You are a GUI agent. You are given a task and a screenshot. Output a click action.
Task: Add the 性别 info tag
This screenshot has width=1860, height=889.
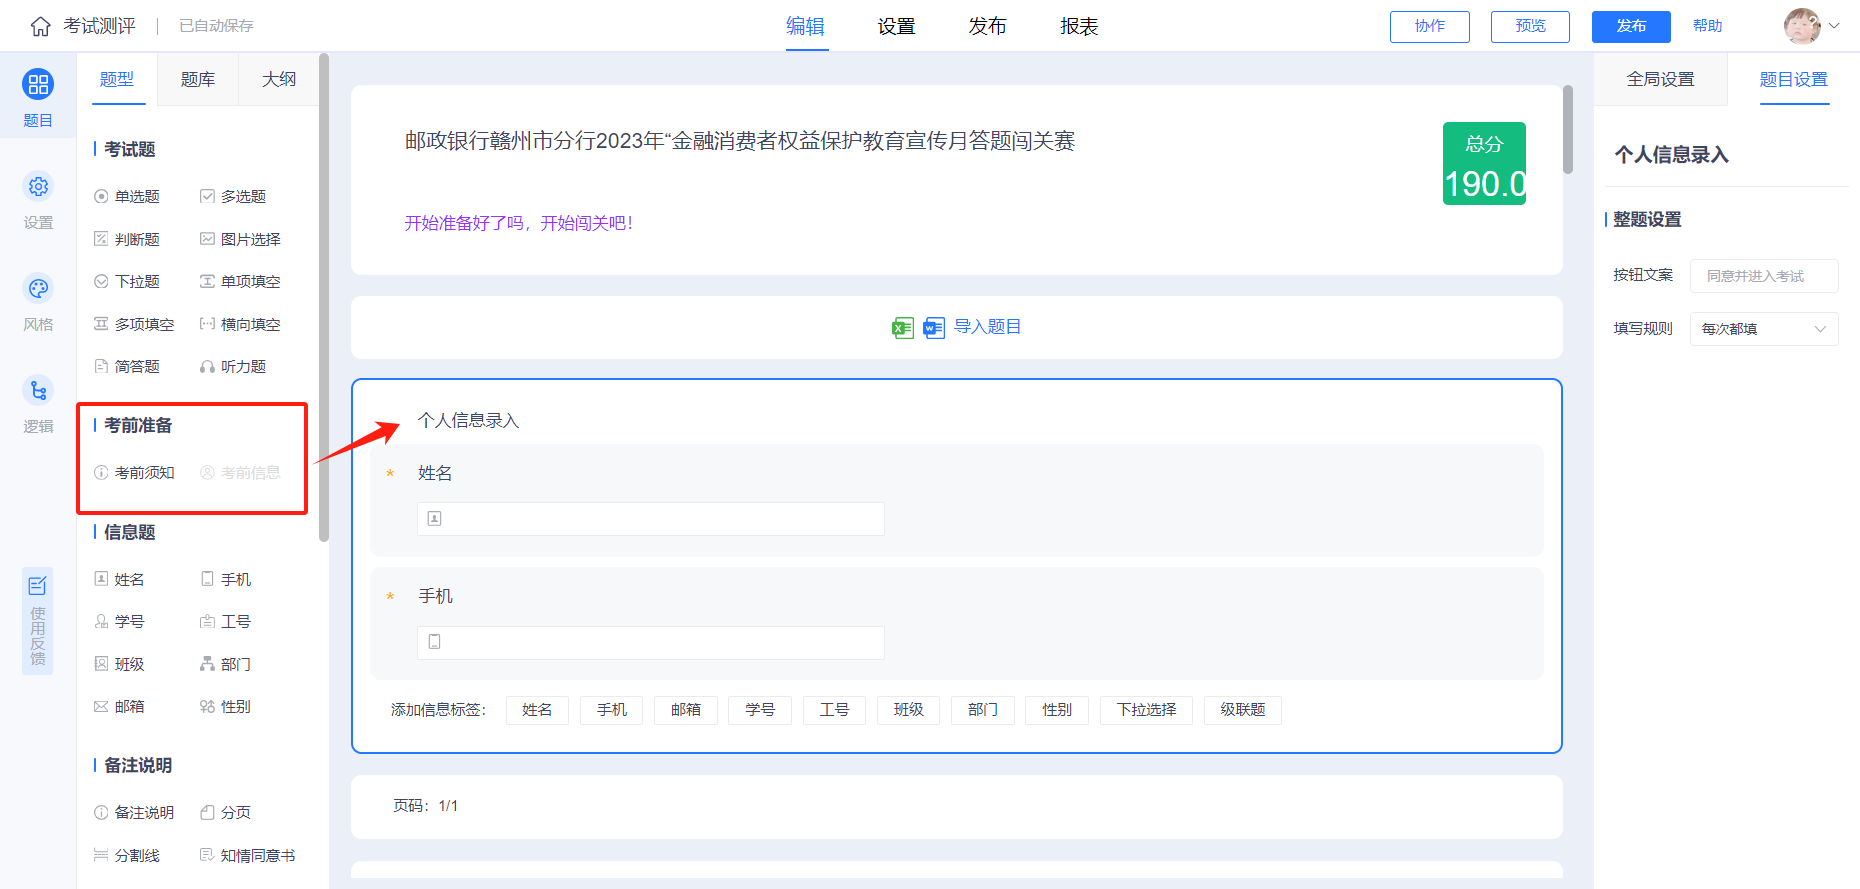coord(1057,710)
